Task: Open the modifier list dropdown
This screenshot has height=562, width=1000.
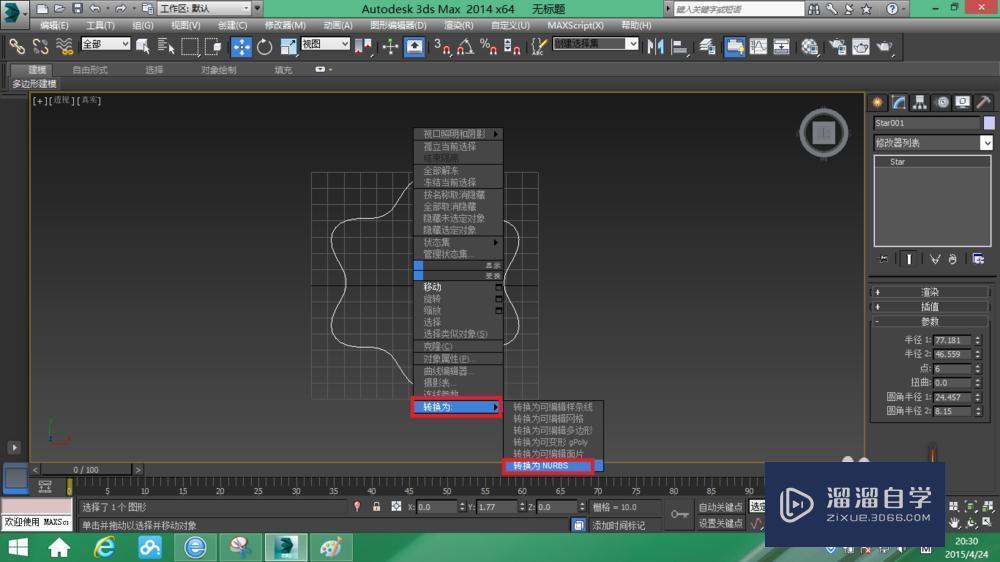Action: click(933, 143)
